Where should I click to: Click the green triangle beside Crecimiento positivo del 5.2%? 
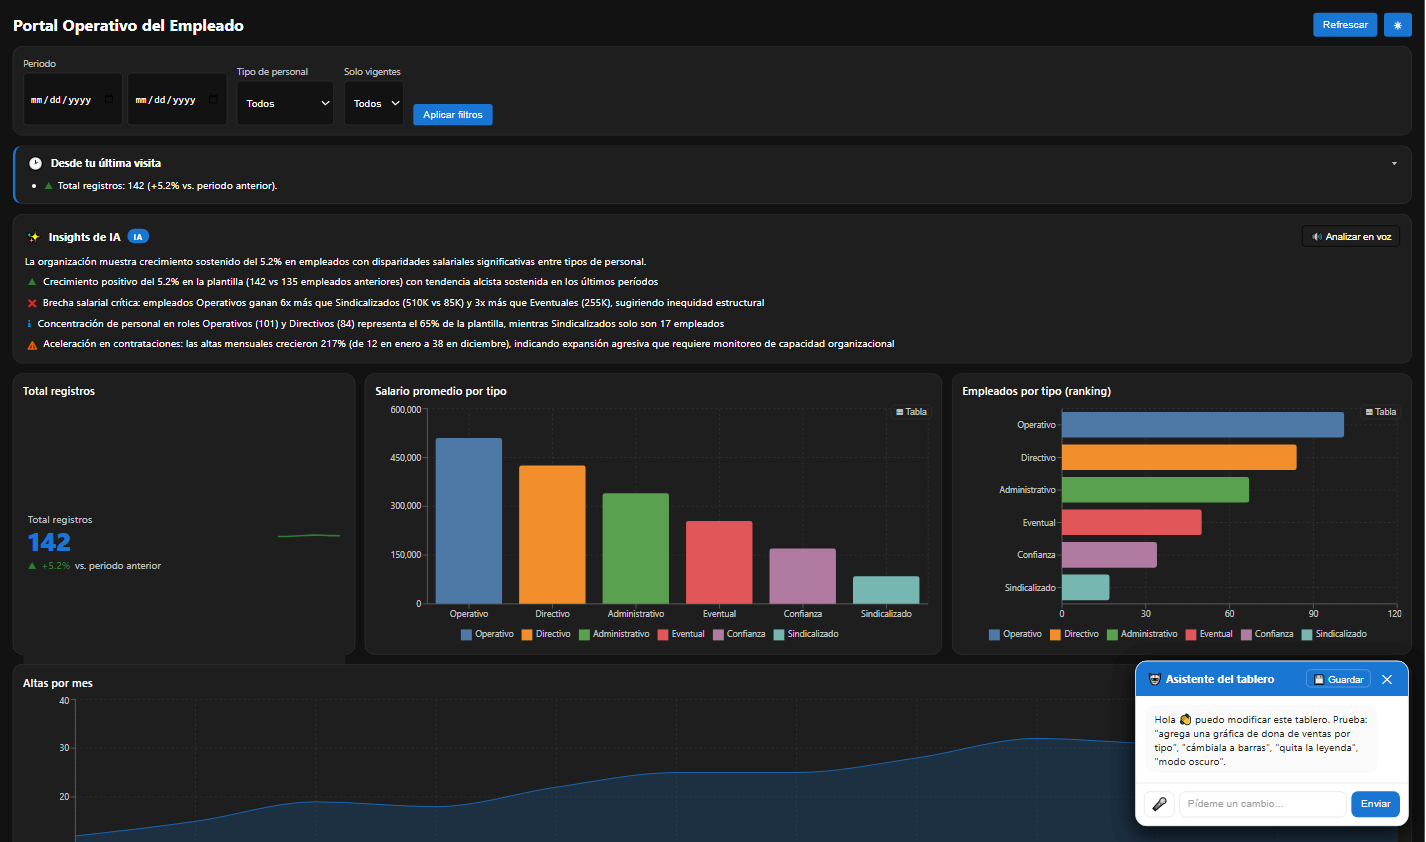tap(32, 282)
